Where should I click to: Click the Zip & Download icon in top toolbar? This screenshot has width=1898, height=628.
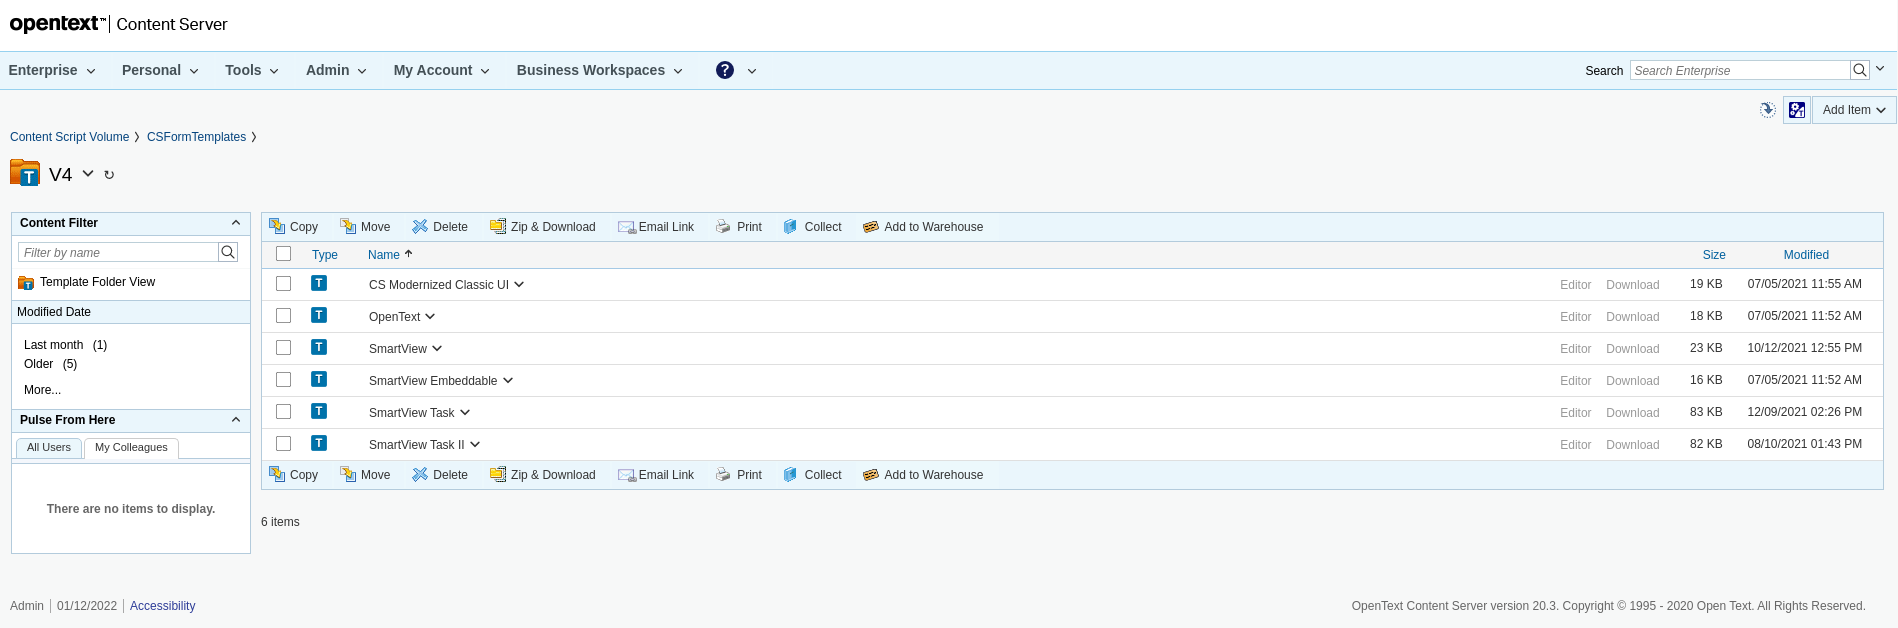(x=497, y=227)
